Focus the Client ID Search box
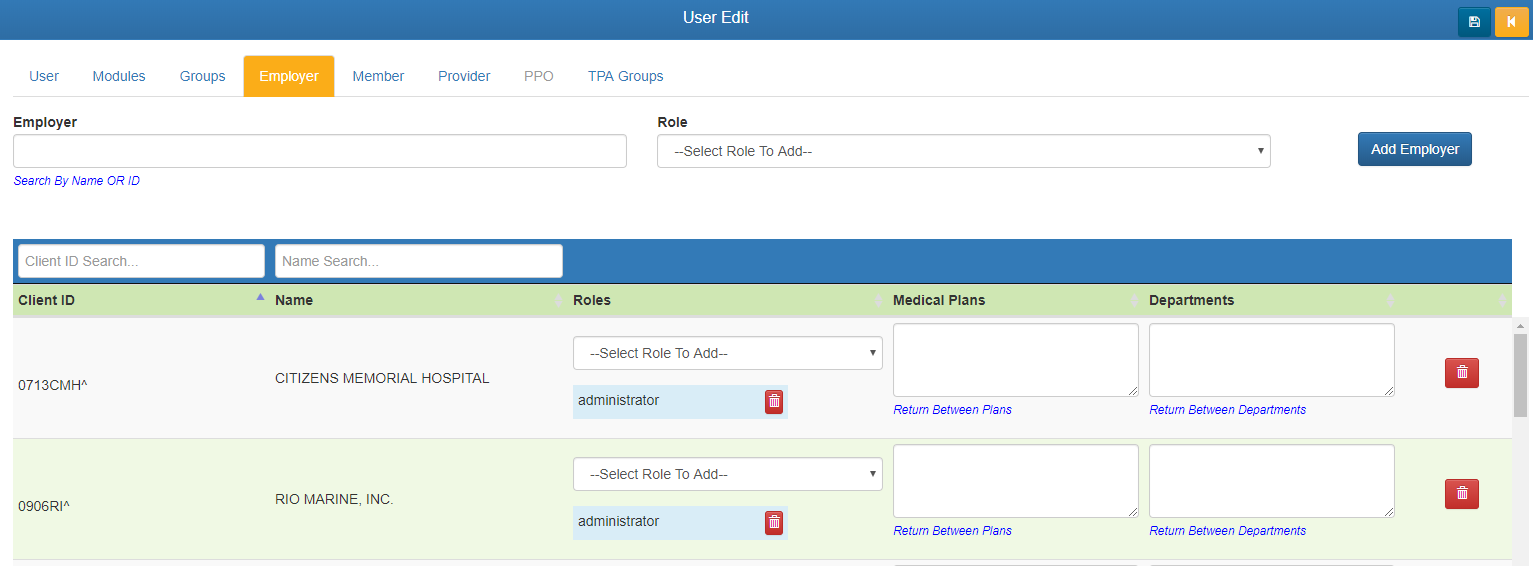The height and width of the screenshot is (566, 1533). [x=141, y=261]
